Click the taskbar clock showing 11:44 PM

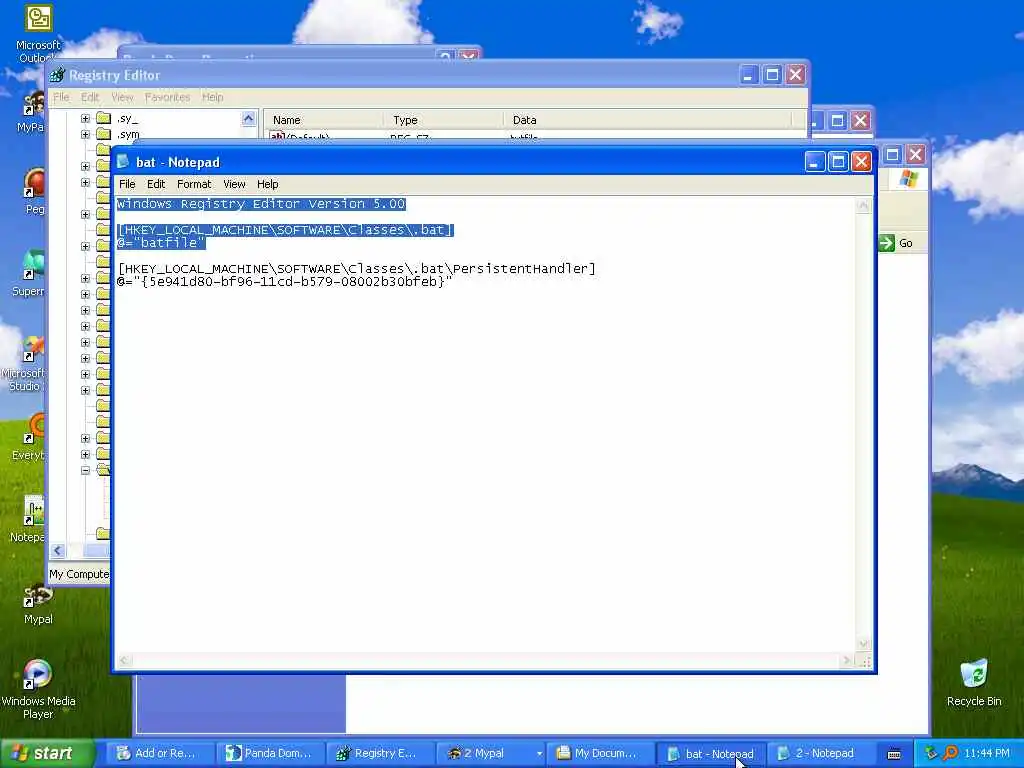point(987,754)
